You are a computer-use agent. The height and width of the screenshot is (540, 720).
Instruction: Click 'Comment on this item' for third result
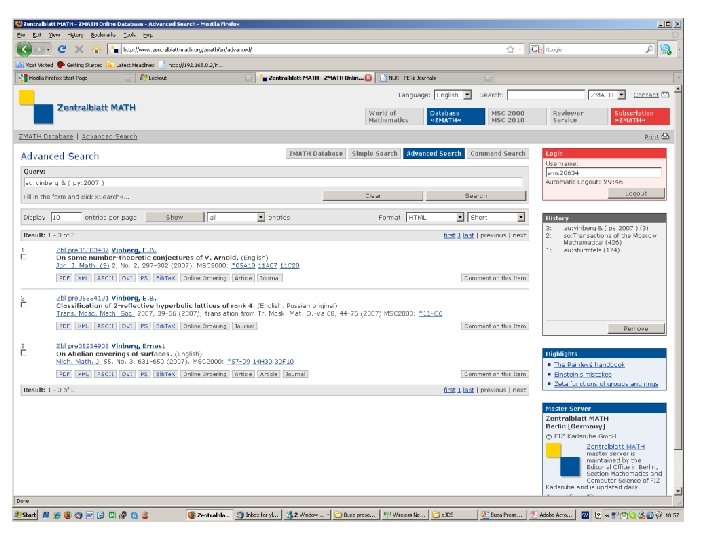pyautogui.click(x=495, y=374)
